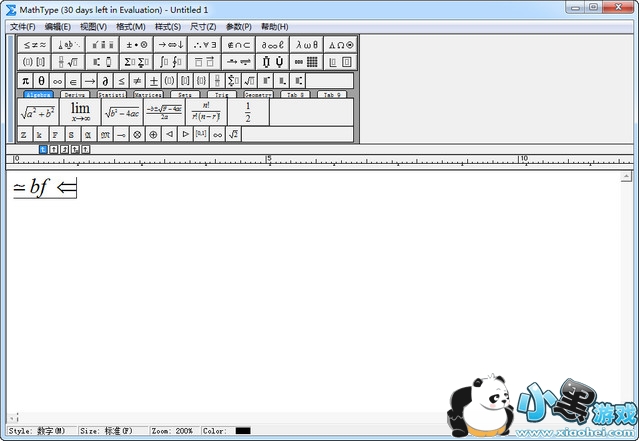639x441 pixels.
Task: Insert the lim x→∞ expression
Action: pos(80,112)
